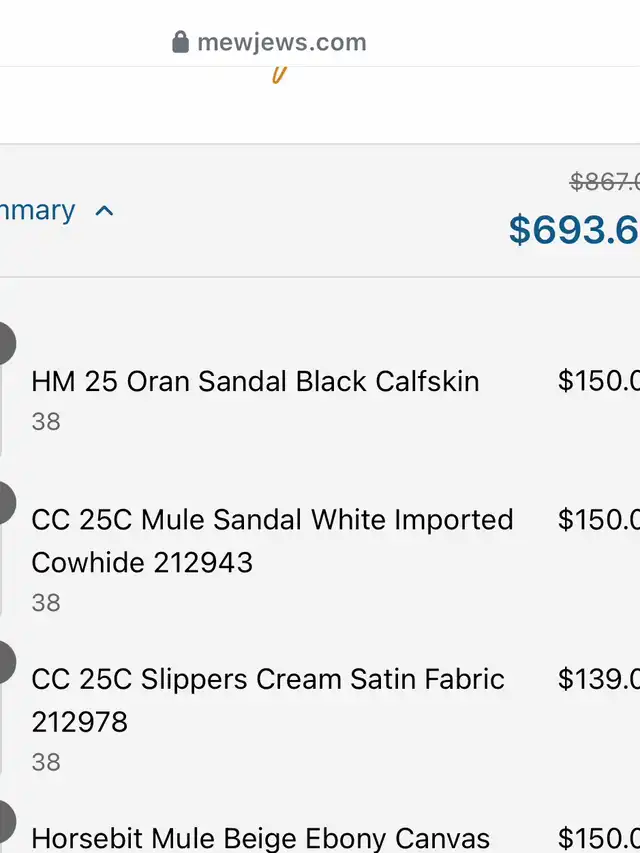Select the mewjews.com address text
This screenshot has height=853, width=640.
[282, 42]
